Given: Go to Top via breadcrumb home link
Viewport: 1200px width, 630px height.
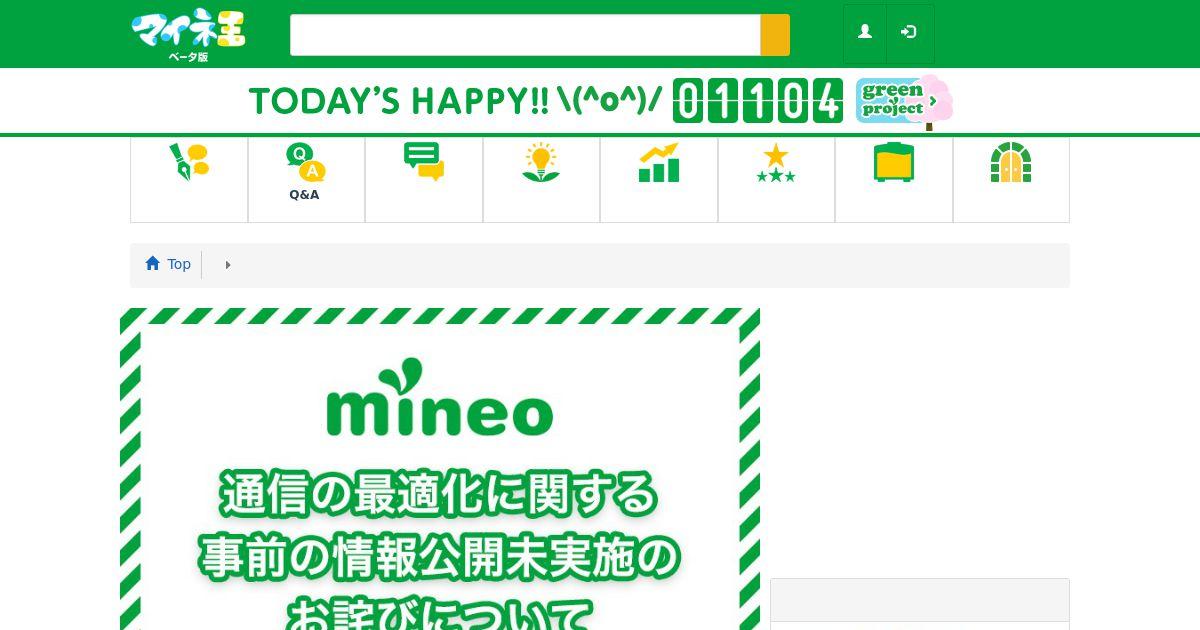Looking at the screenshot, I should [168, 264].
